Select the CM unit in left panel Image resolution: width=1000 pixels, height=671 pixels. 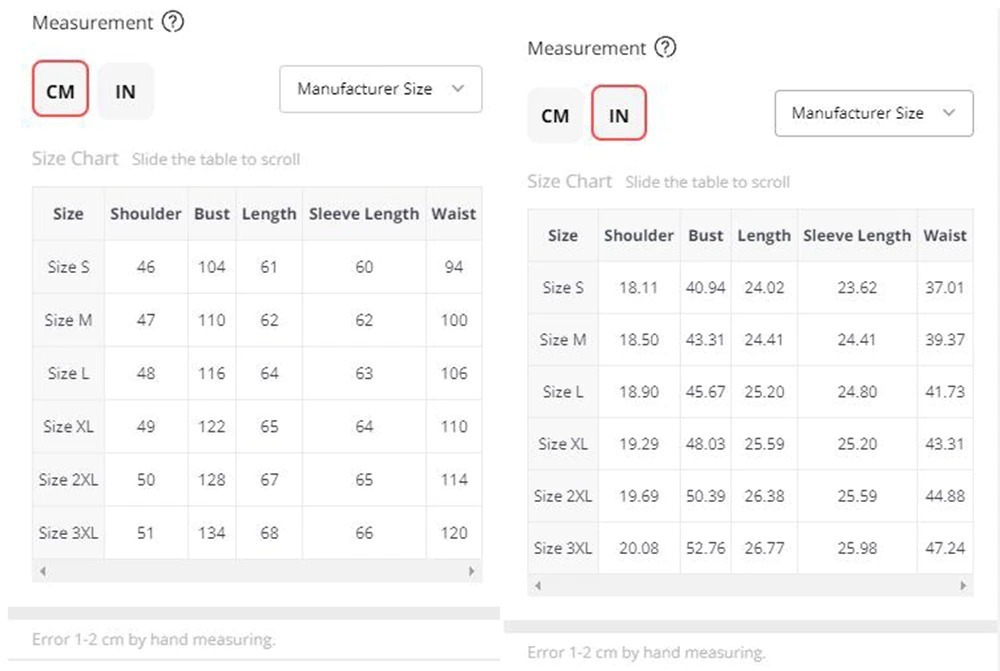(60, 91)
